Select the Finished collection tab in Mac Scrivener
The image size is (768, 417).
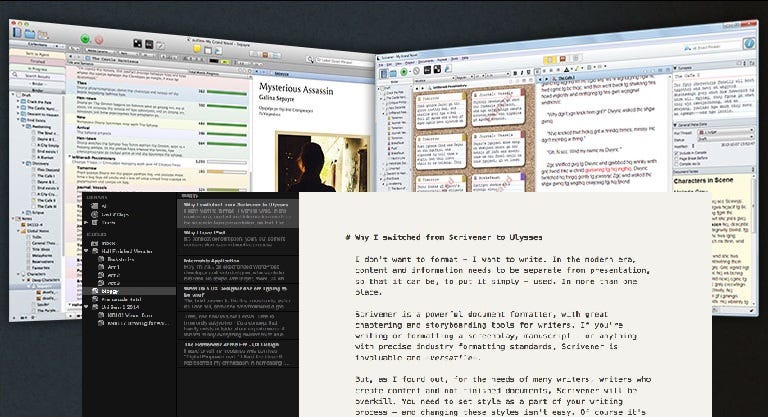click(x=37, y=62)
